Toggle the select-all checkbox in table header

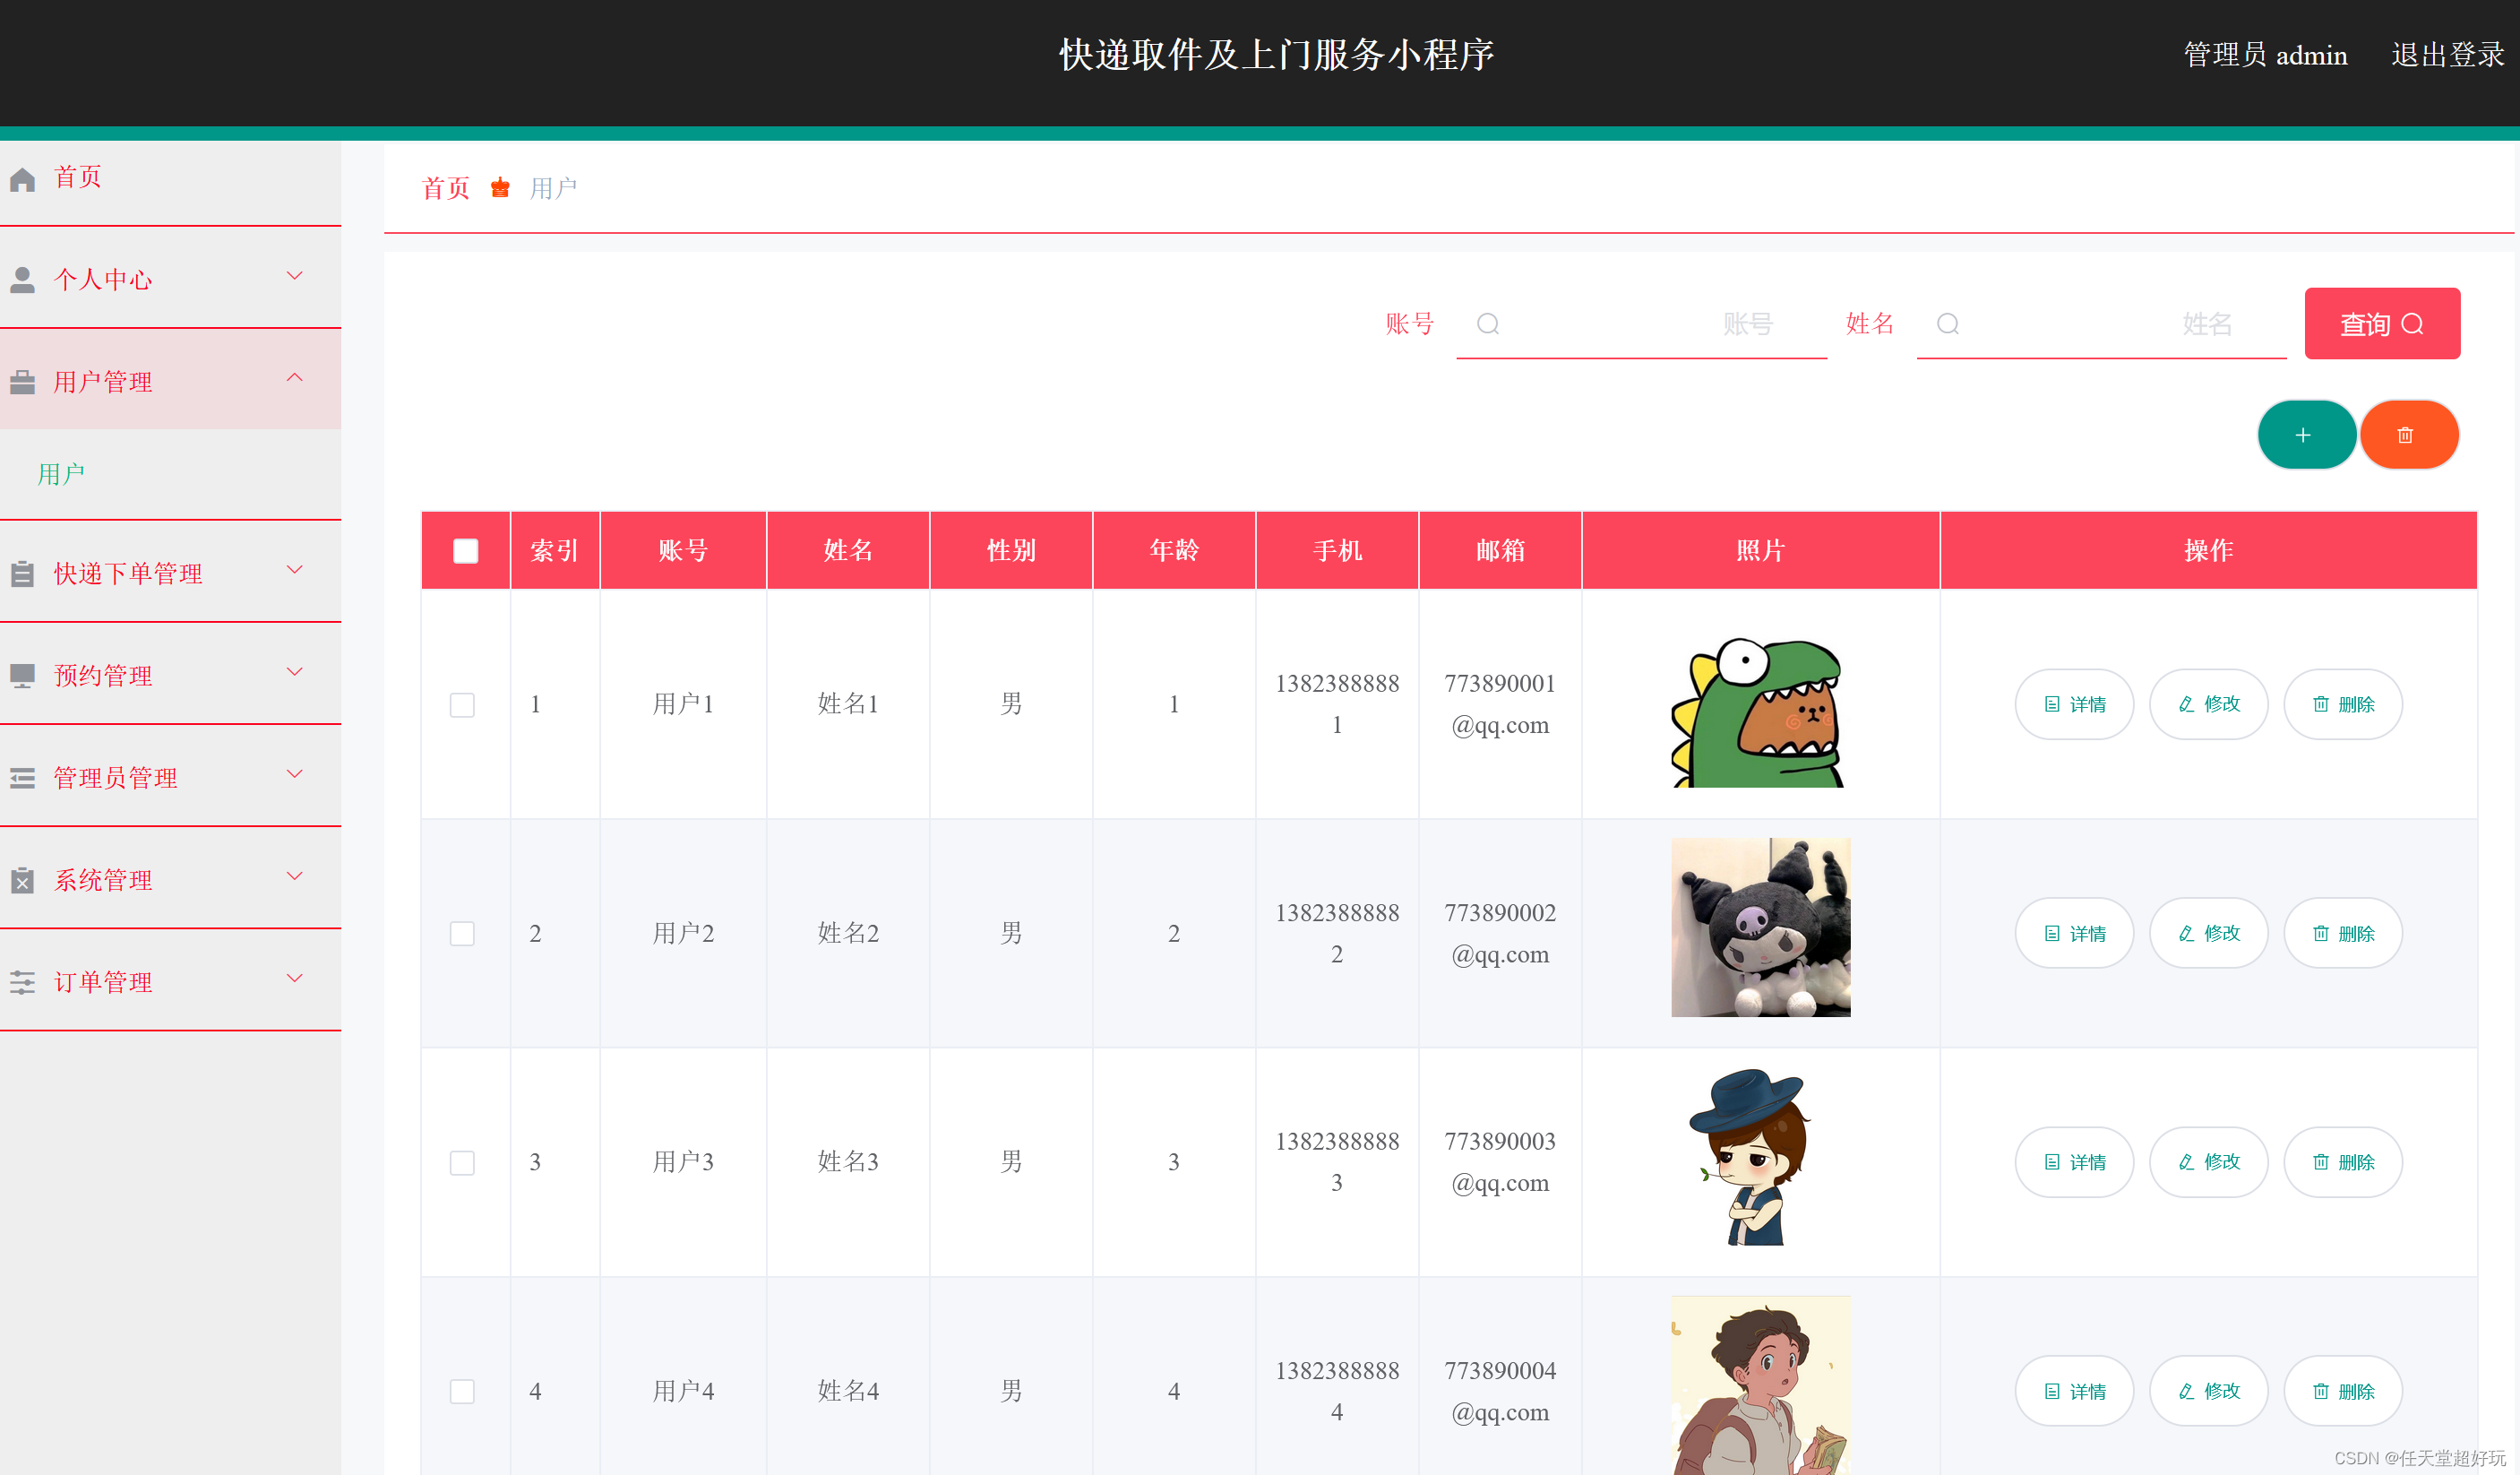point(465,551)
